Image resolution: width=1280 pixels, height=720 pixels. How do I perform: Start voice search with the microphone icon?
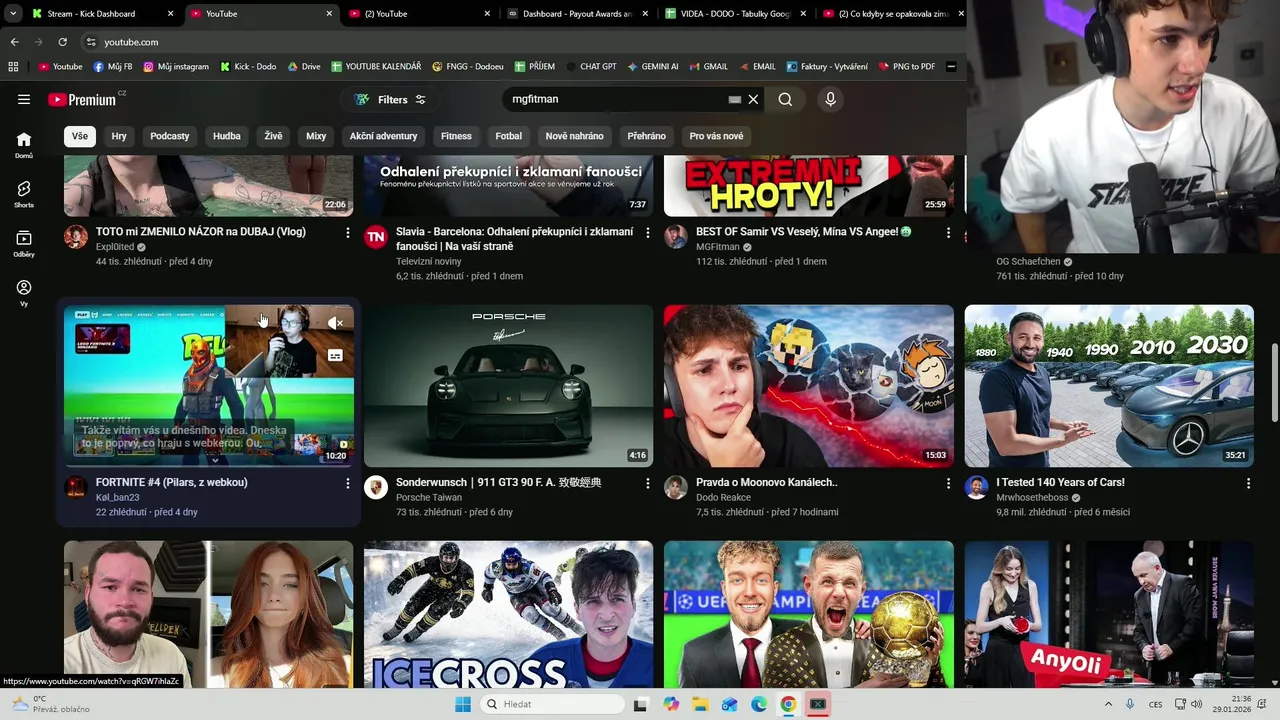pos(830,99)
